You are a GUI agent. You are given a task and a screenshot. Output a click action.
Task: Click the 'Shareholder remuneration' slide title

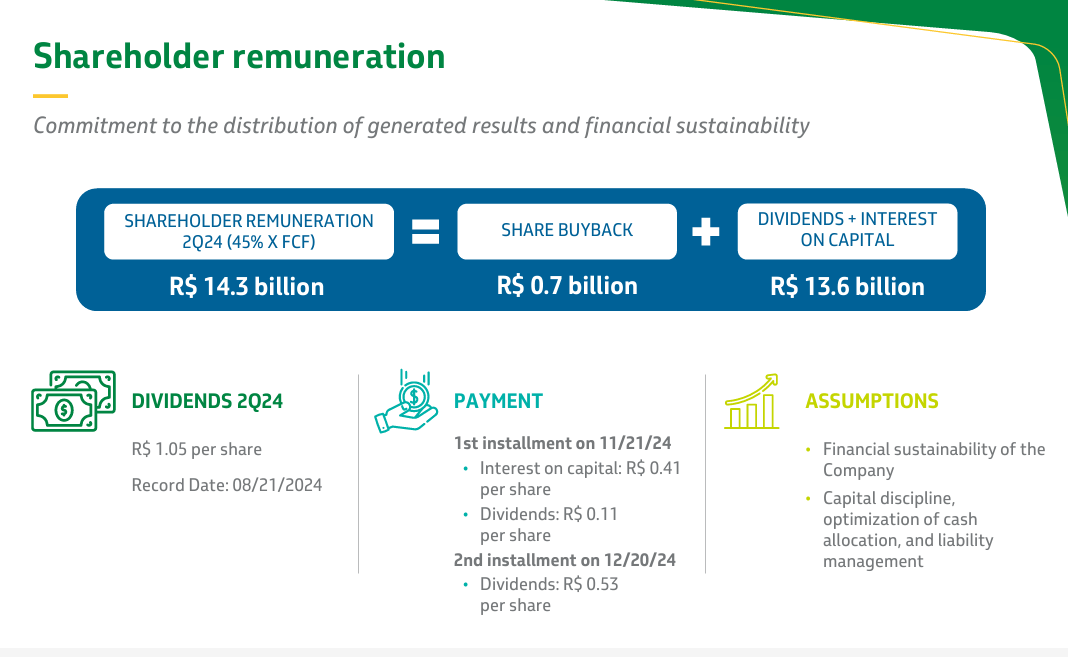click(239, 57)
